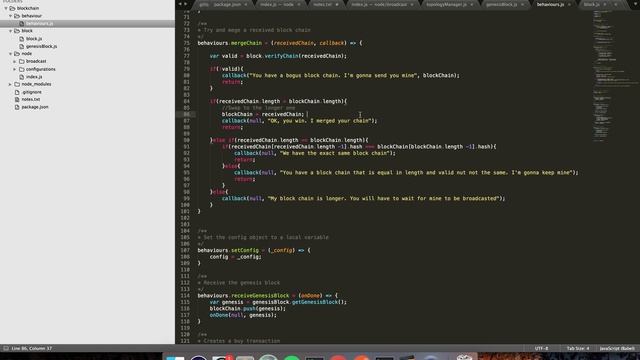Screen dimensions: 640x360
Task: Click the file icon next to .gitignore
Action: click(x=17, y=92)
